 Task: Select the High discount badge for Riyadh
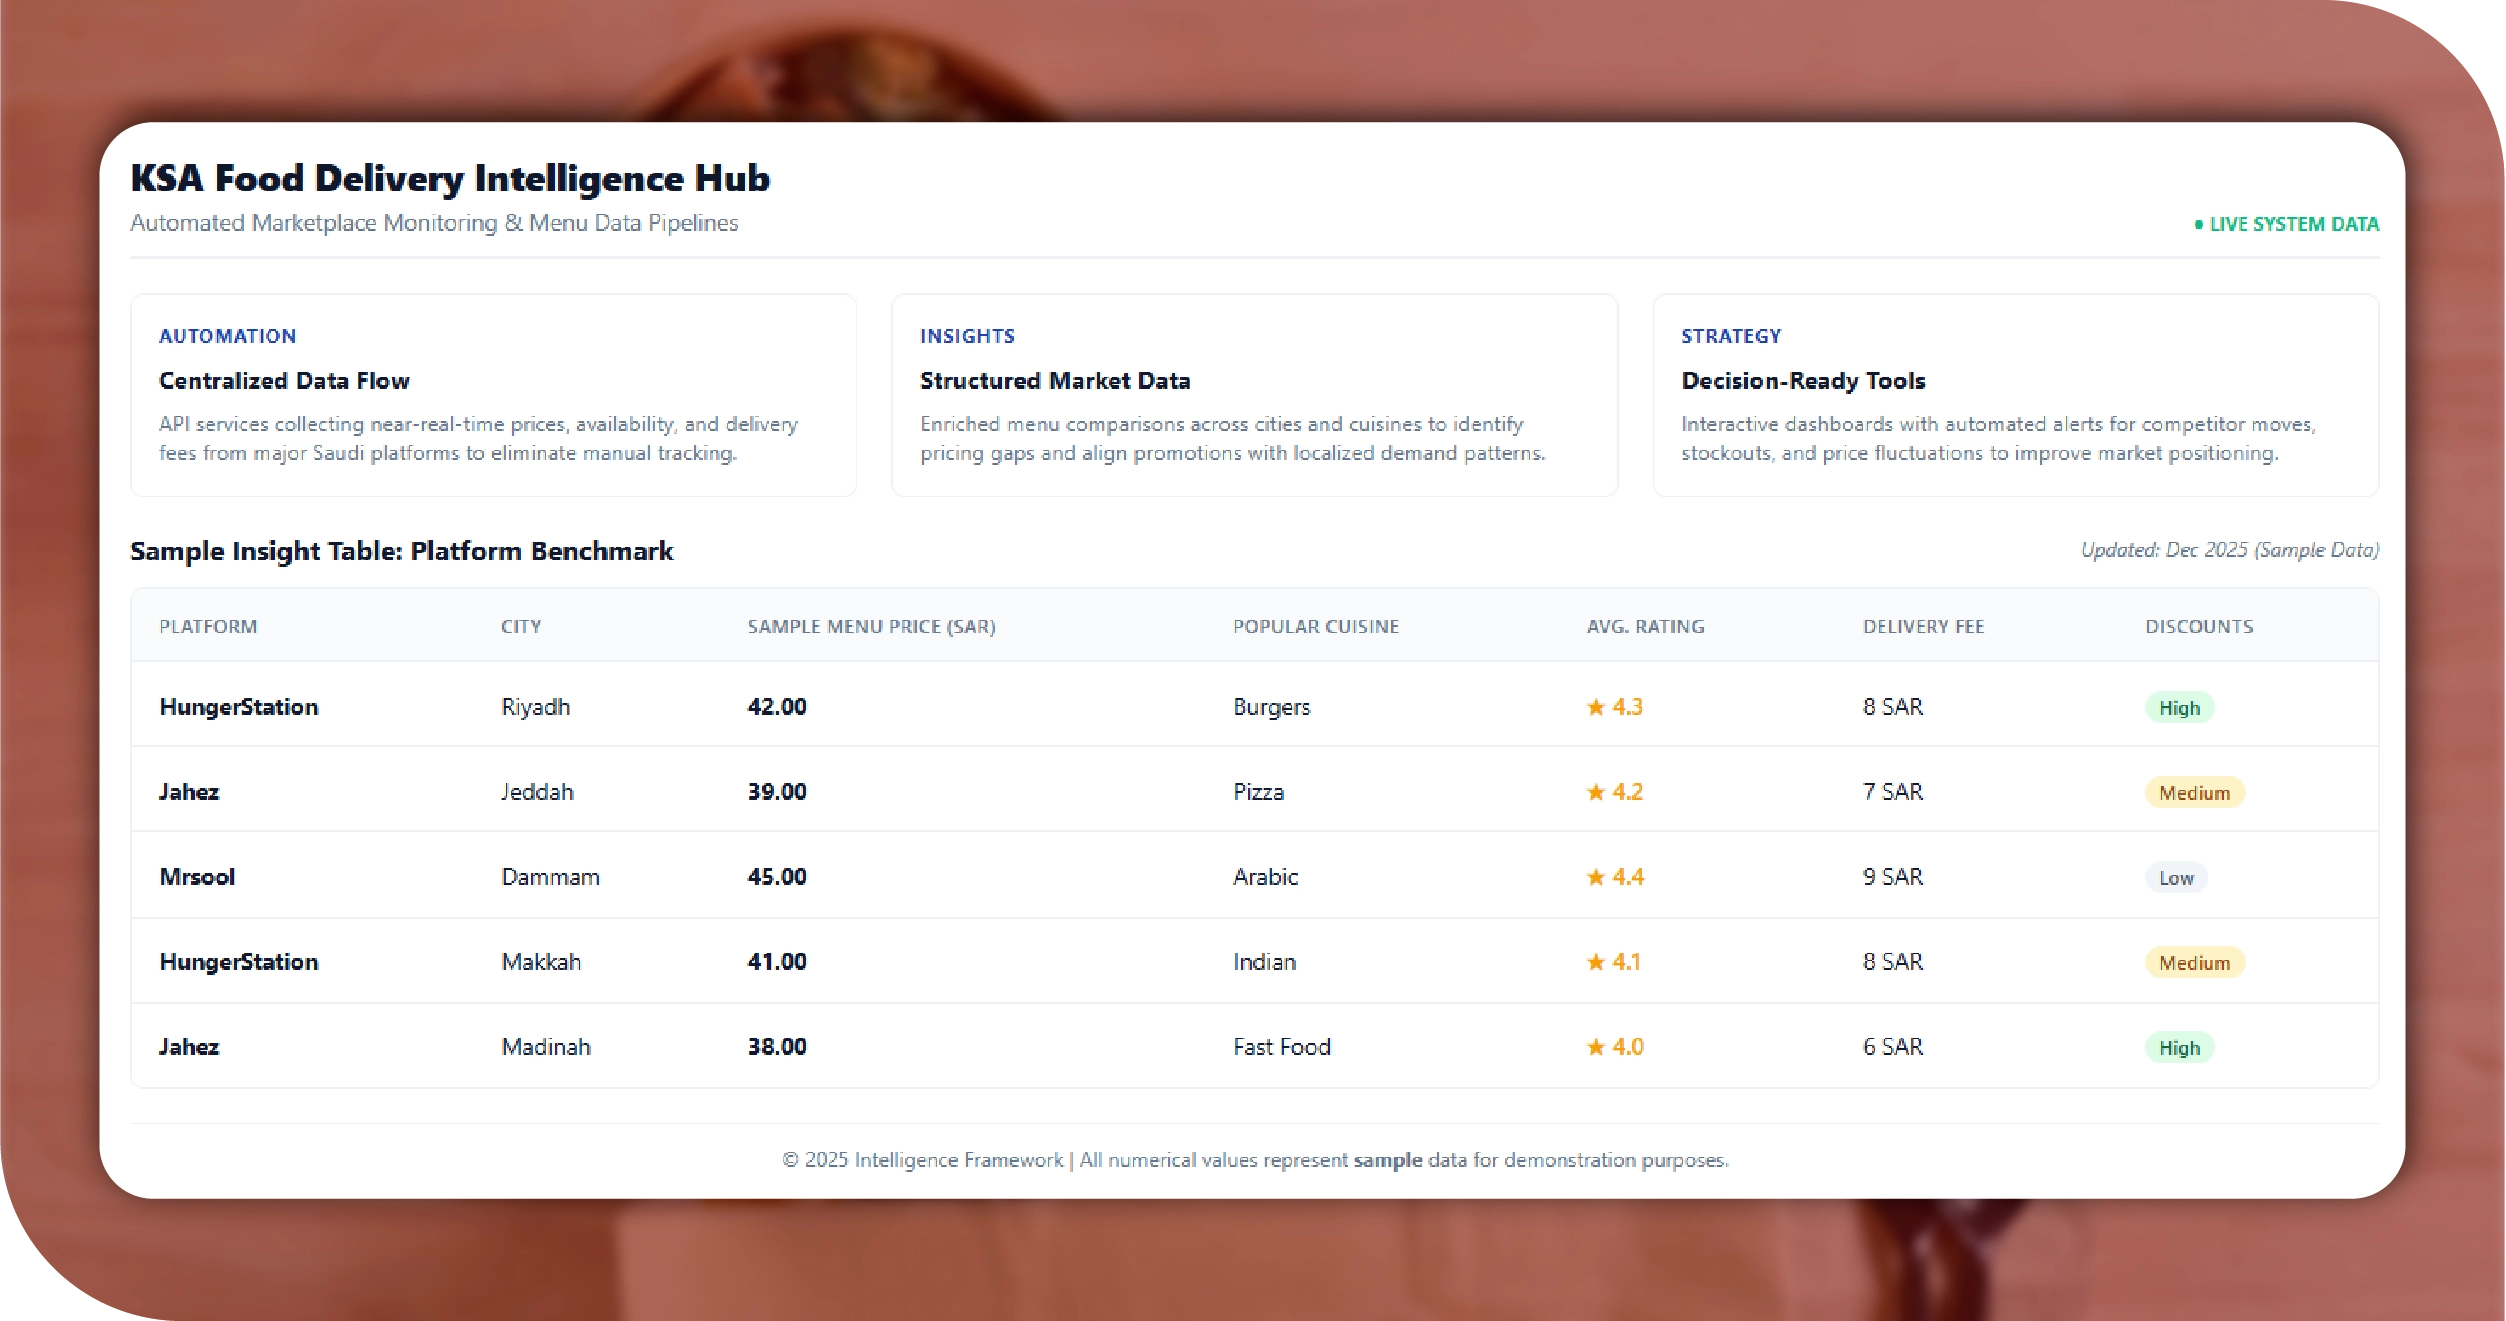[x=2179, y=708]
